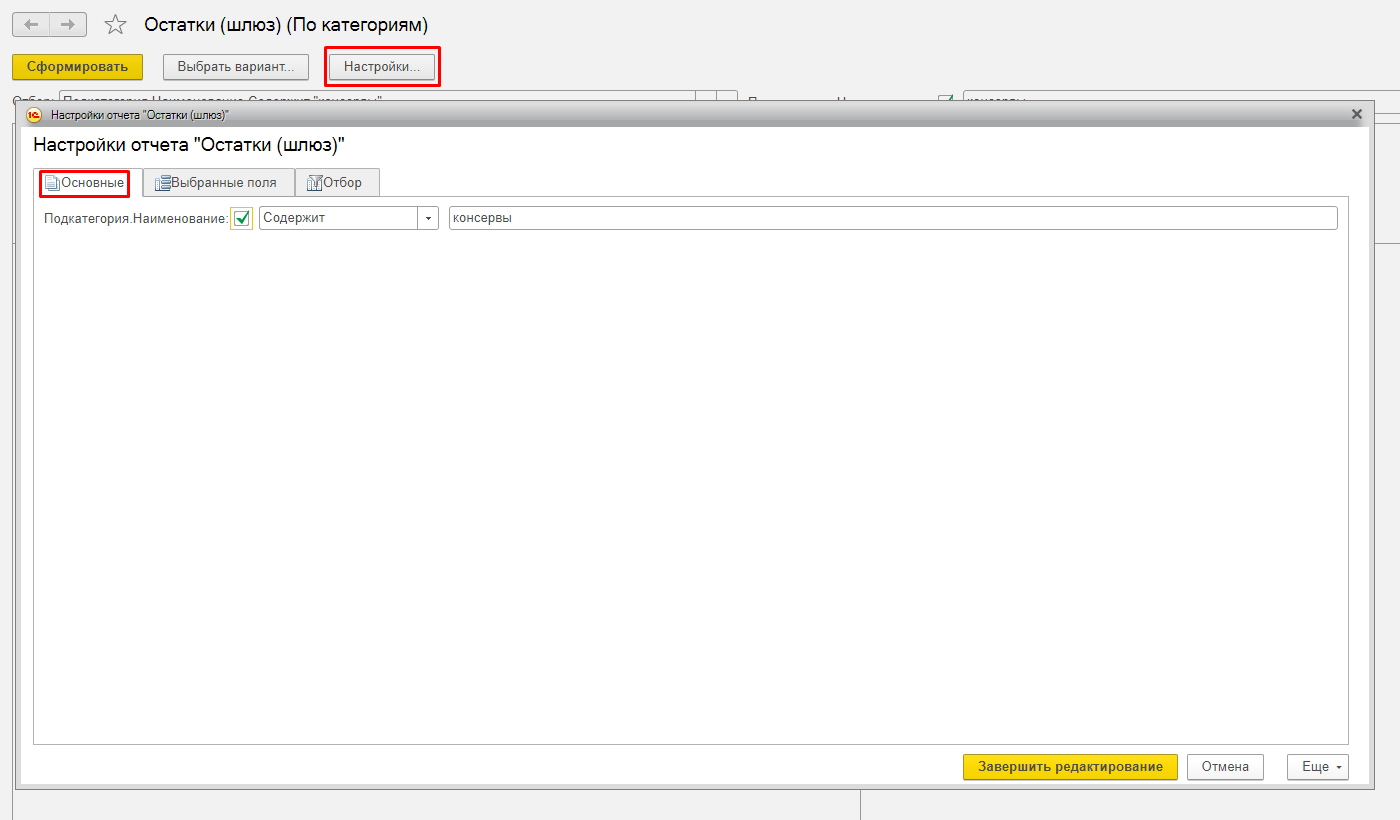Open the Выбрать вариант... chooser
The width and height of the screenshot is (1400, 820).
[236, 67]
